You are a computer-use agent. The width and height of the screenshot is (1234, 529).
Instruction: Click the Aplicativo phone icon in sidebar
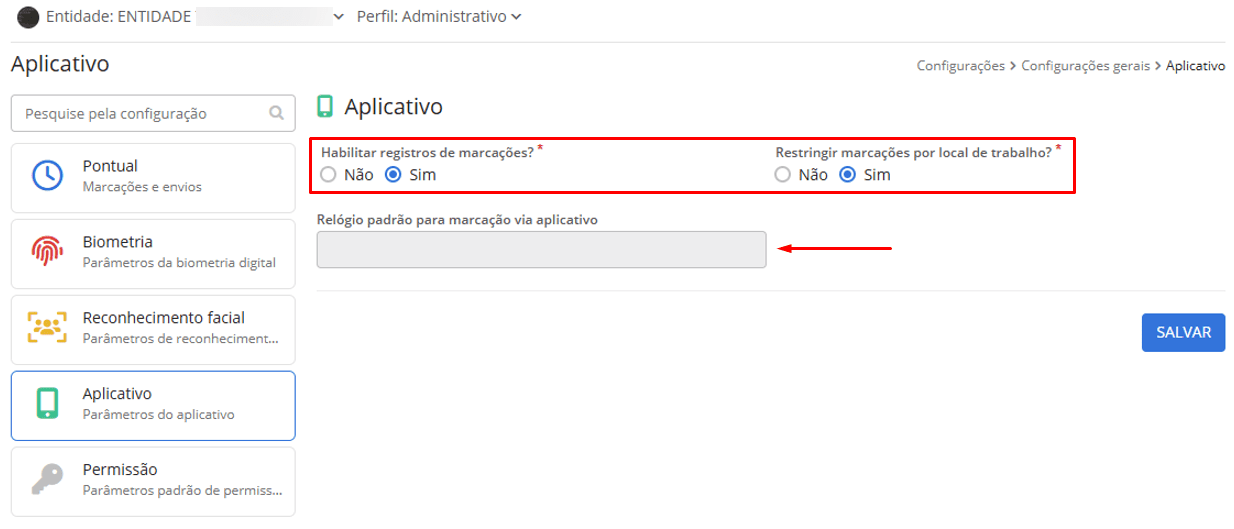(46, 403)
